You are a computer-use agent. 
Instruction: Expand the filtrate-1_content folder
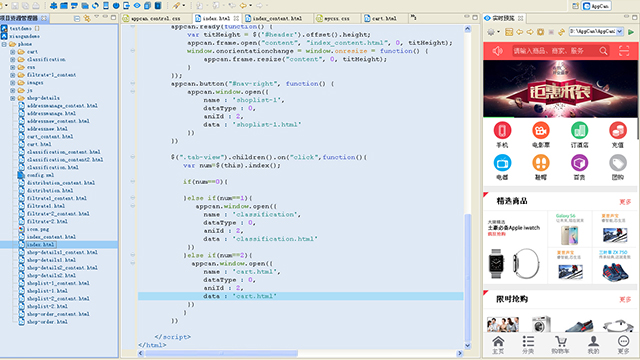[12, 75]
